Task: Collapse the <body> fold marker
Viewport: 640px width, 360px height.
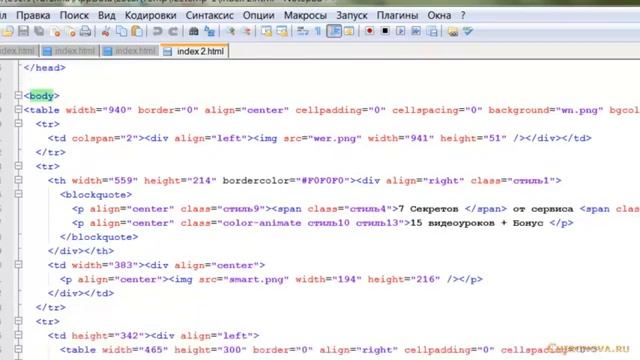Action: [x=18, y=96]
